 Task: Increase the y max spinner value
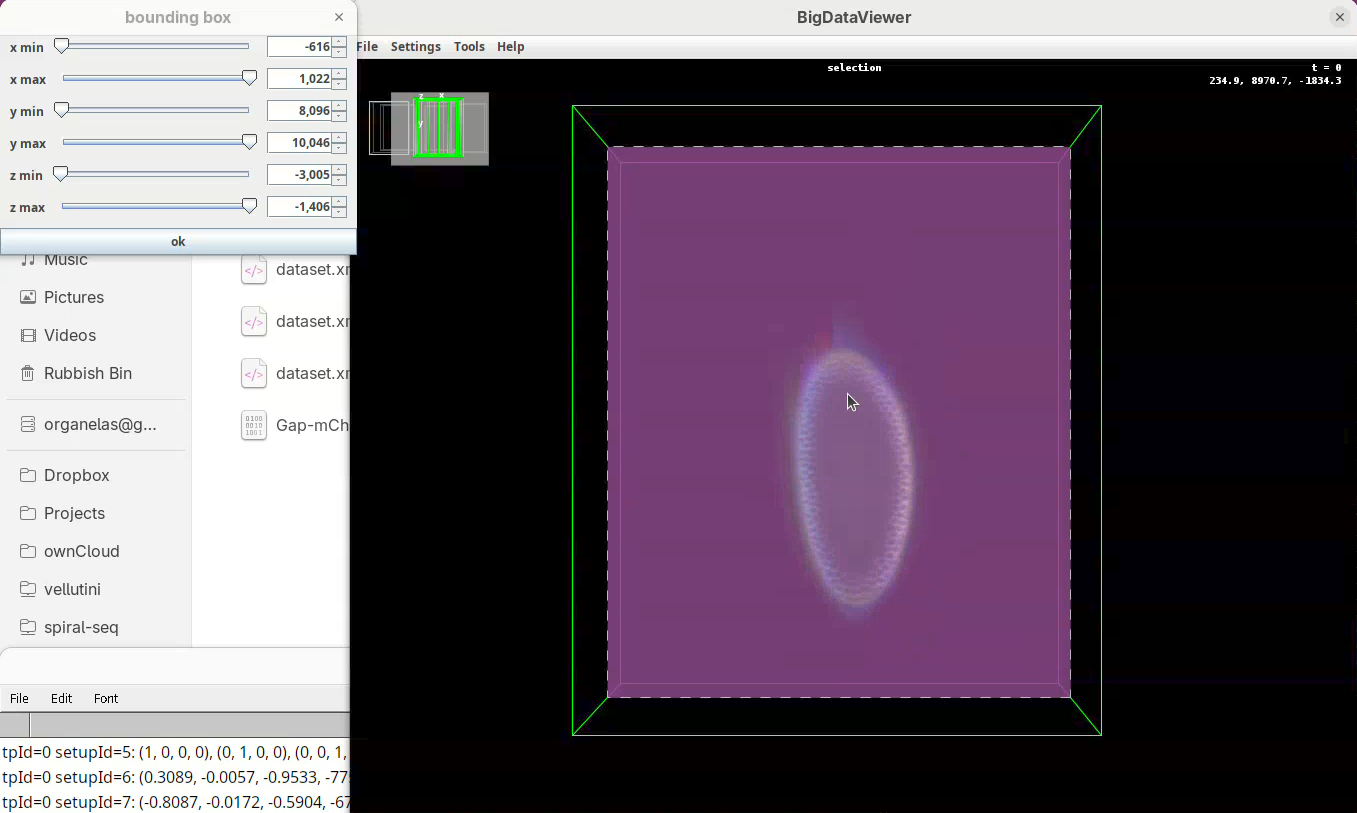(340, 138)
